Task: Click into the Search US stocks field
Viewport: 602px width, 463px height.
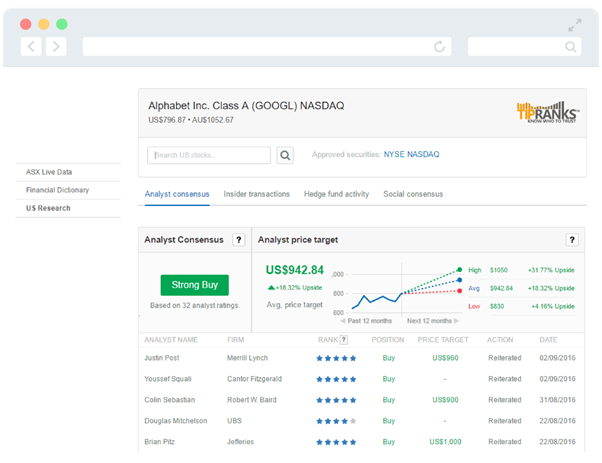Action: point(209,155)
